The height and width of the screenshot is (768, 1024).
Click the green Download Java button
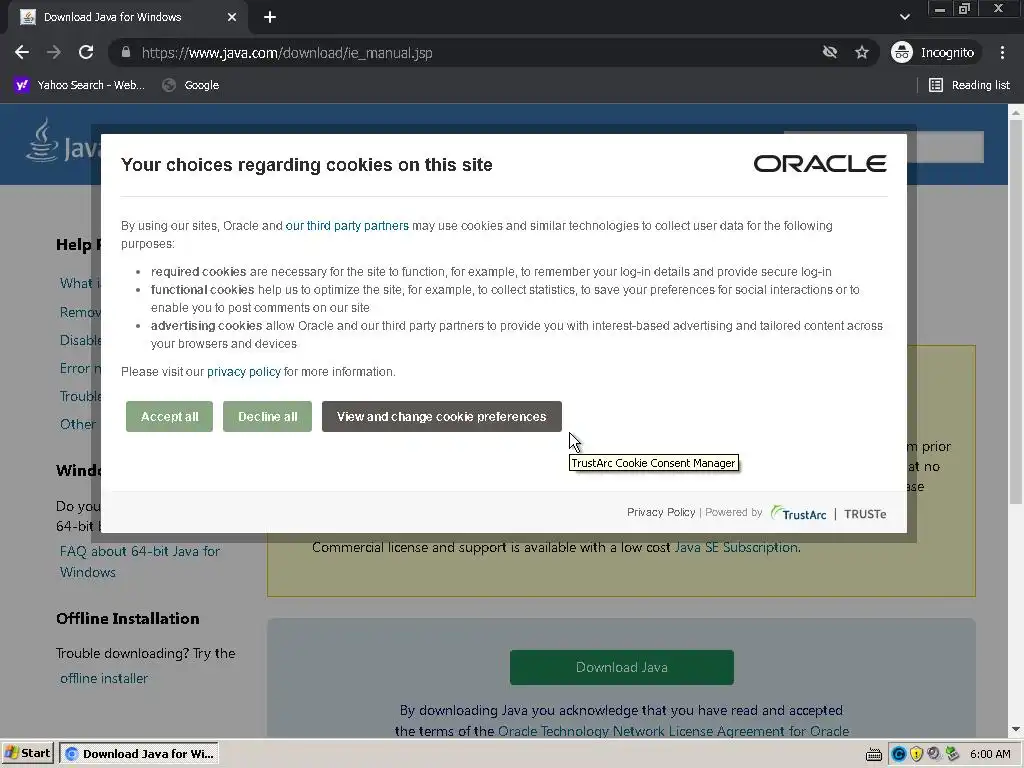622,667
